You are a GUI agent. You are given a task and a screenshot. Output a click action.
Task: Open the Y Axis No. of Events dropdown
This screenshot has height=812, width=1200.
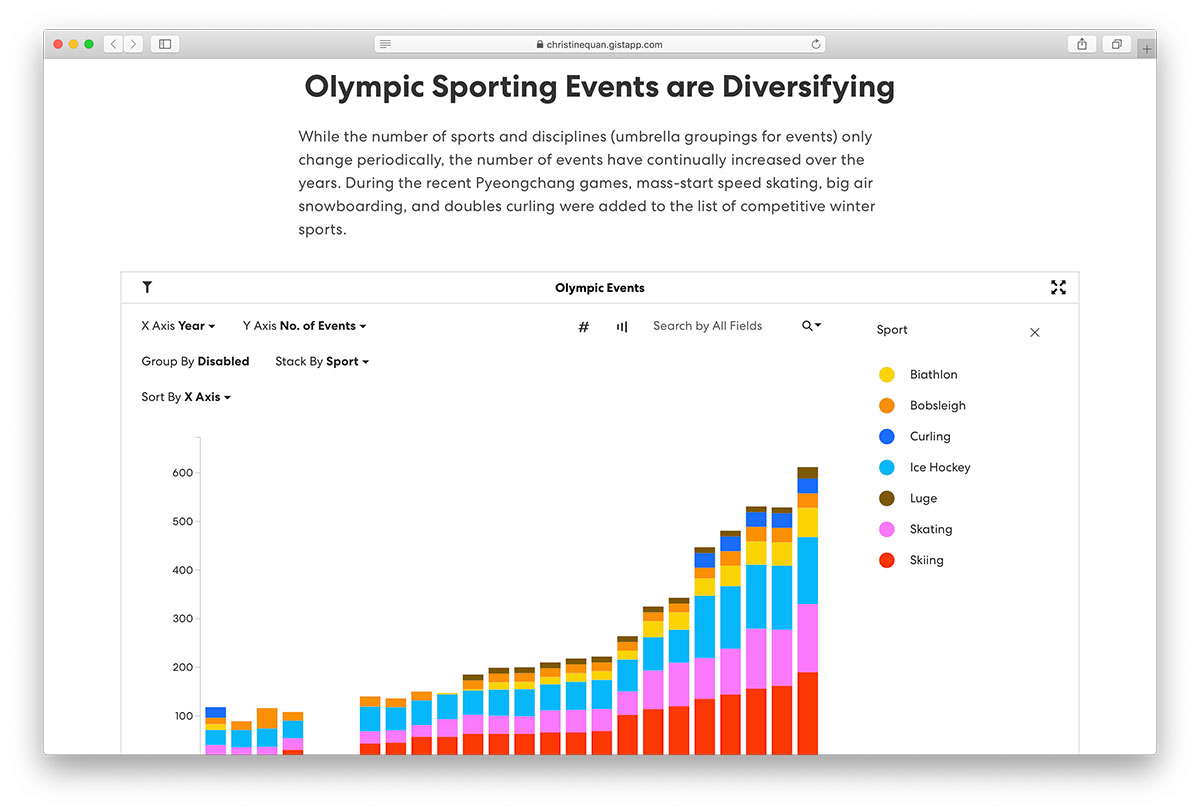(304, 326)
